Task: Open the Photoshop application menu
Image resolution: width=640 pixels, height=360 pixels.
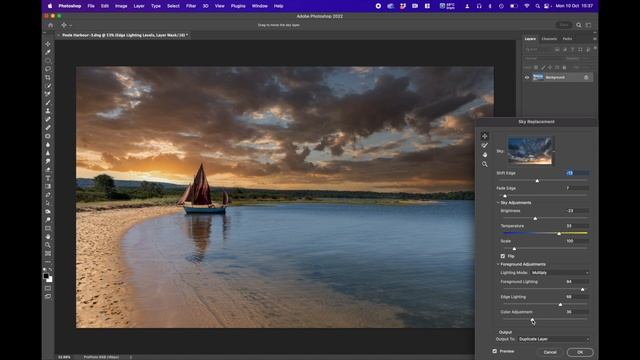Action: 70,6
